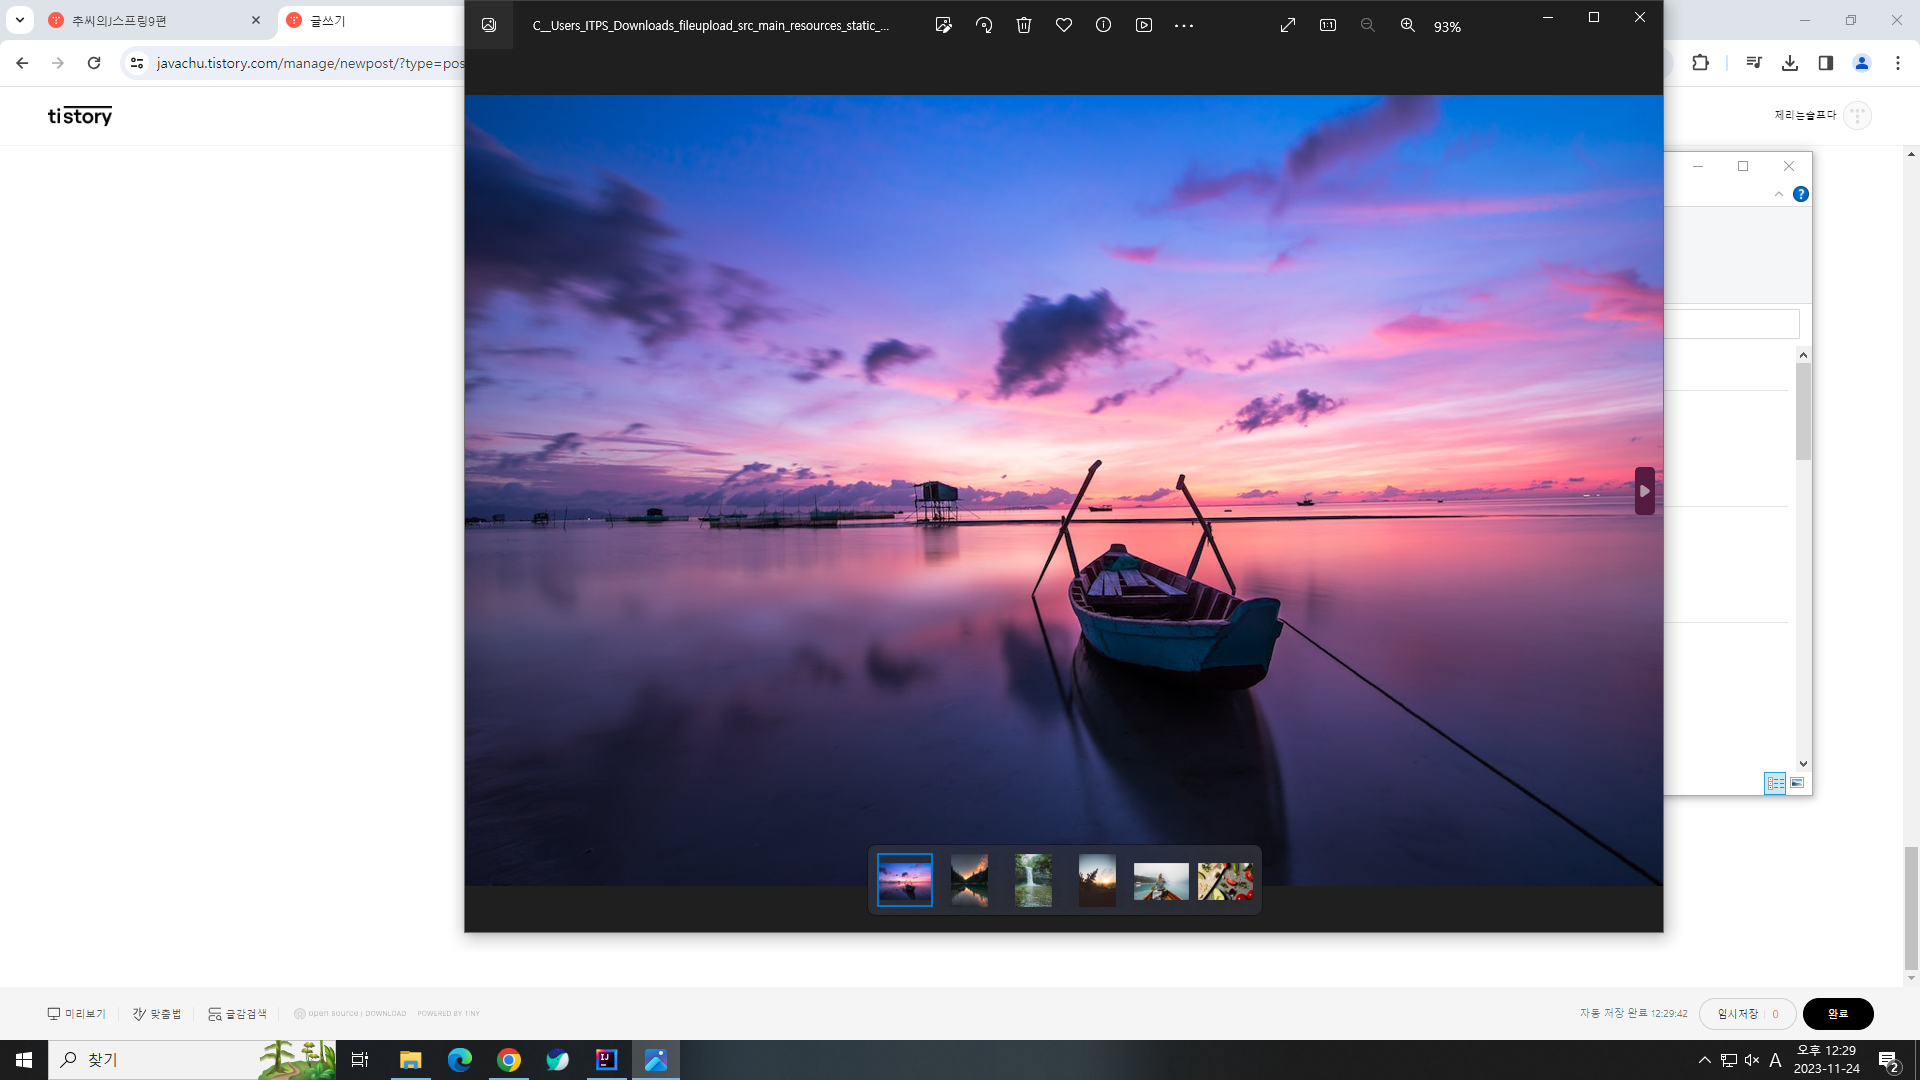Screen dimensions: 1920x1080
Task: Zoom in with the magnifier plus icon
Action: [x=1407, y=25]
